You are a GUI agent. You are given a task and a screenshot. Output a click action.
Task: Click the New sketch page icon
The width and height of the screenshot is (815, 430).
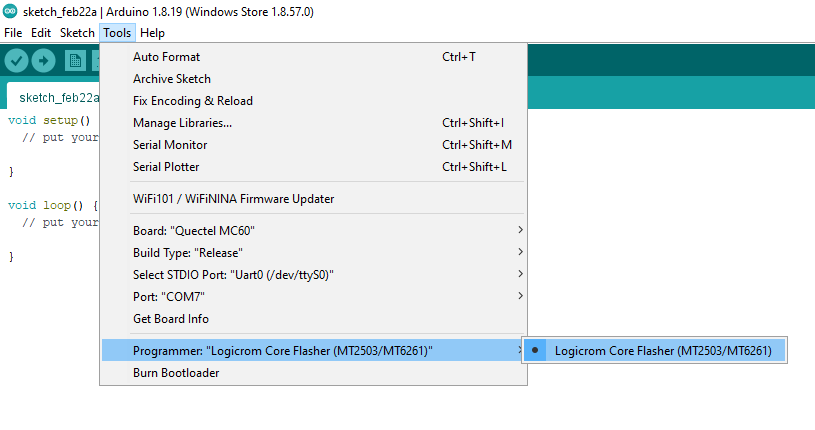[75, 61]
